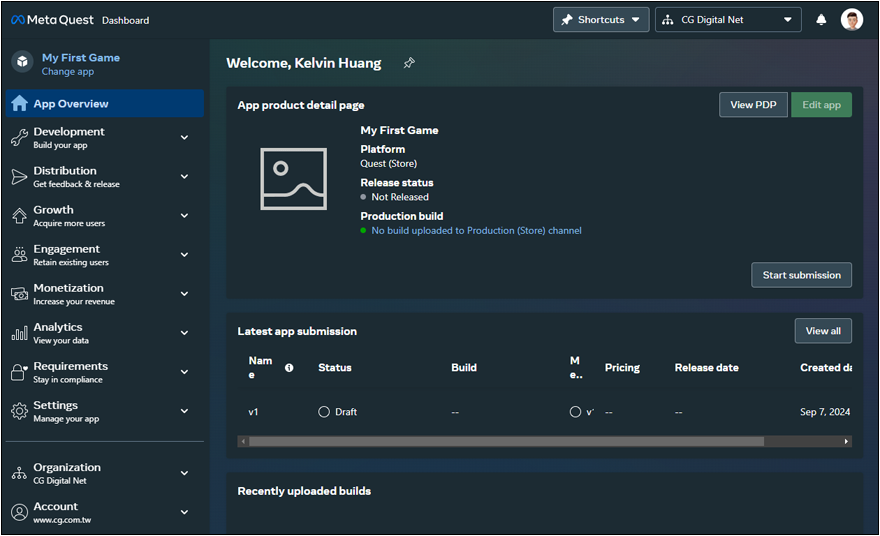Click View all submissions button
Screen dimensions: 880x536
(823, 331)
